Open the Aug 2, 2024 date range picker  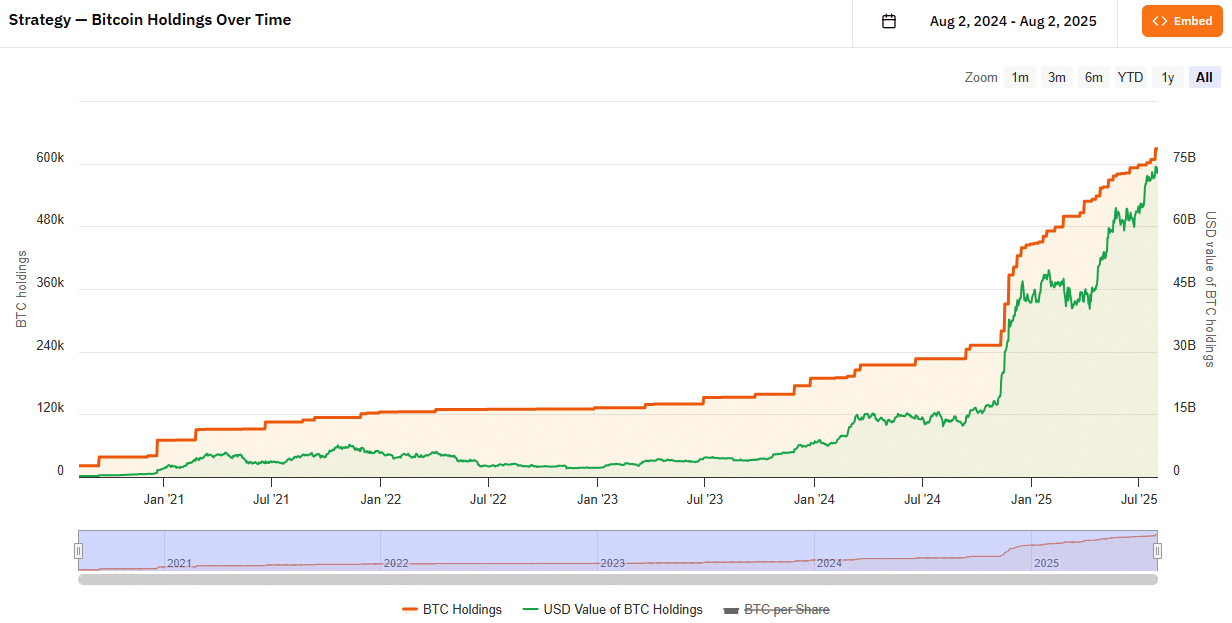point(1012,21)
